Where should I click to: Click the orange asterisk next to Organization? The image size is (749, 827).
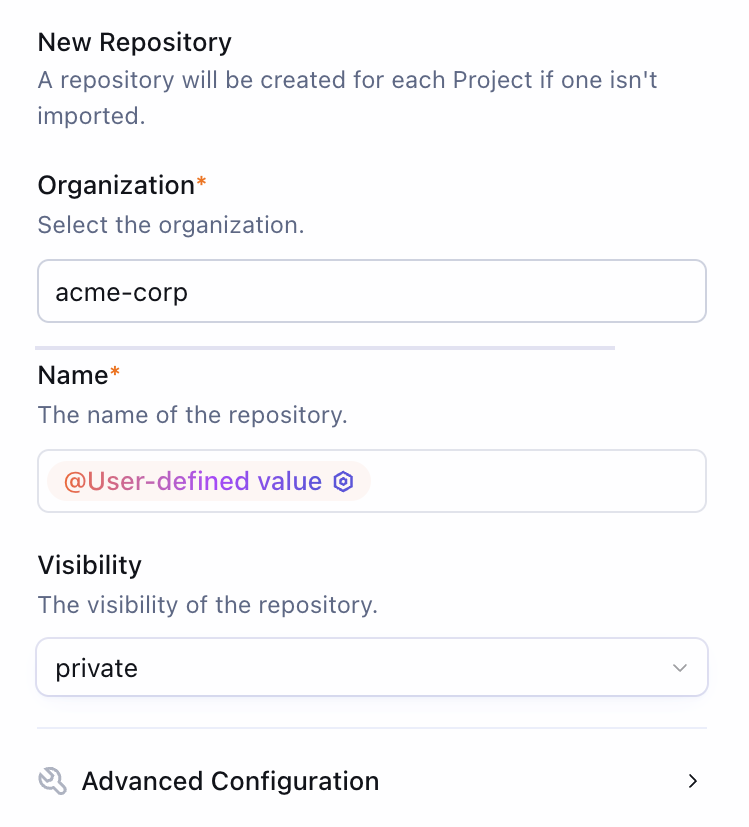click(201, 182)
